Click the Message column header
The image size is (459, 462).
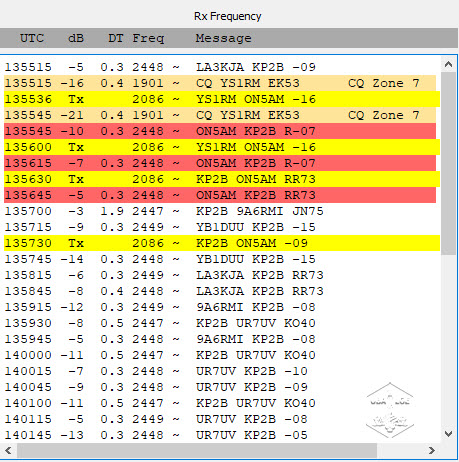click(223, 38)
